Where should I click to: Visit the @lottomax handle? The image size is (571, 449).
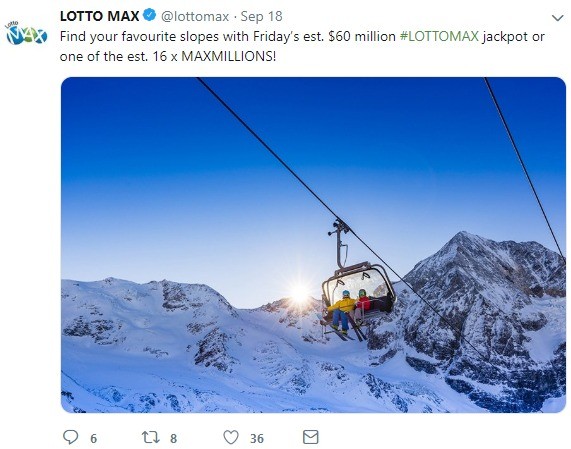[x=195, y=16]
